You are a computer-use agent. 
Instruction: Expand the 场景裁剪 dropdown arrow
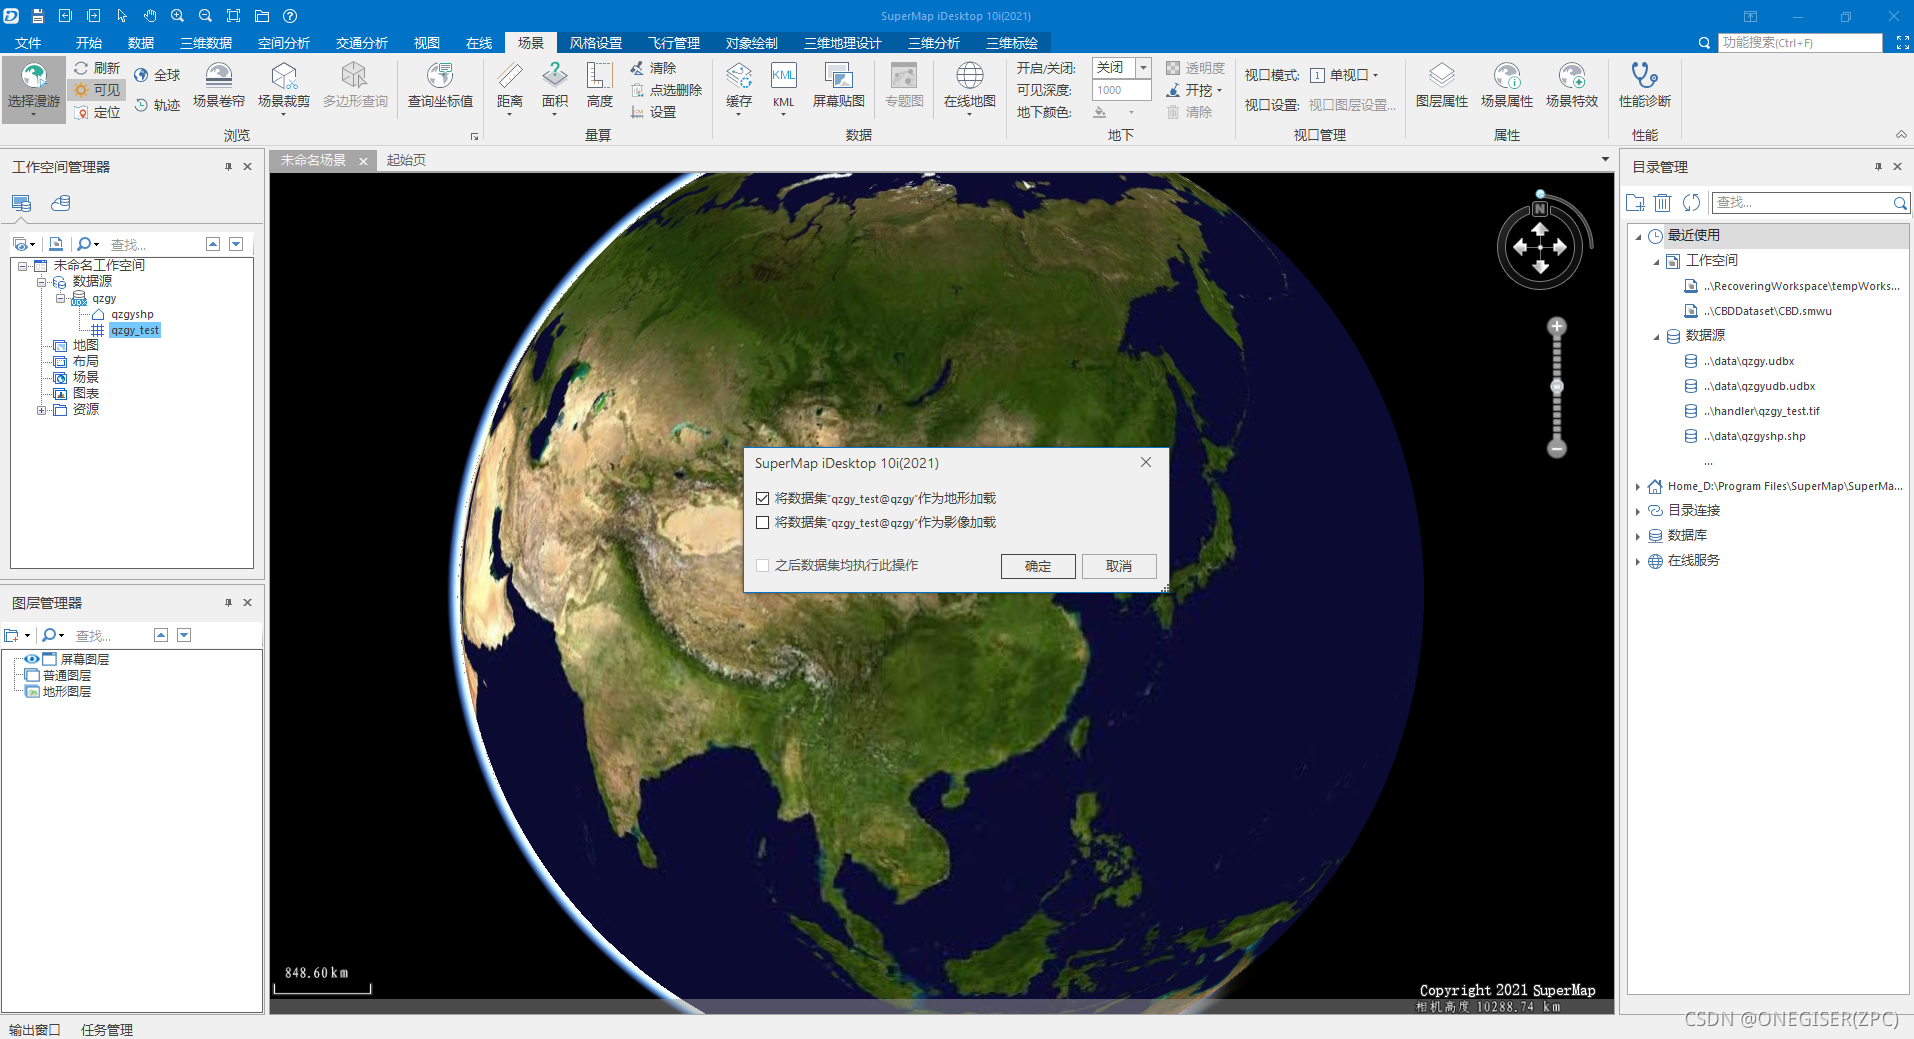point(284,113)
